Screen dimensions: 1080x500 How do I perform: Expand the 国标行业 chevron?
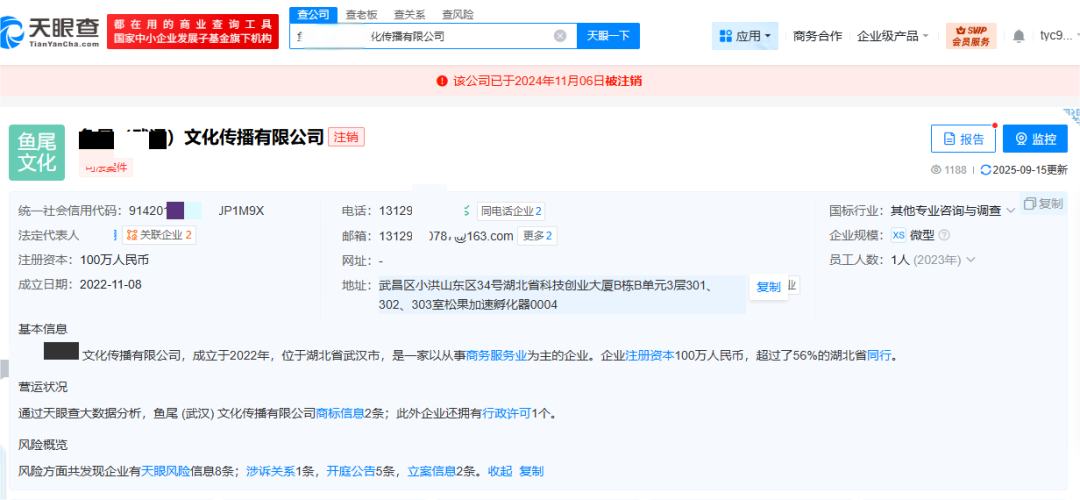tap(1010, 211)
